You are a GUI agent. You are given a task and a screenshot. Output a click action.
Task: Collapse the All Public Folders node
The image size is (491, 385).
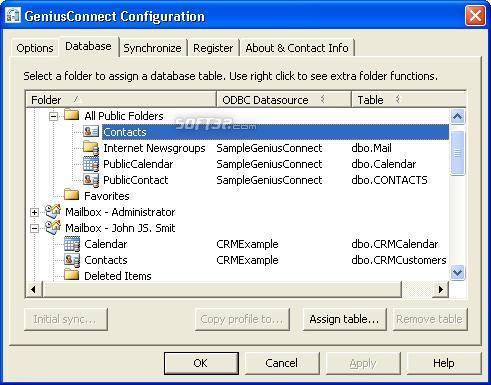tap(53, 116)
